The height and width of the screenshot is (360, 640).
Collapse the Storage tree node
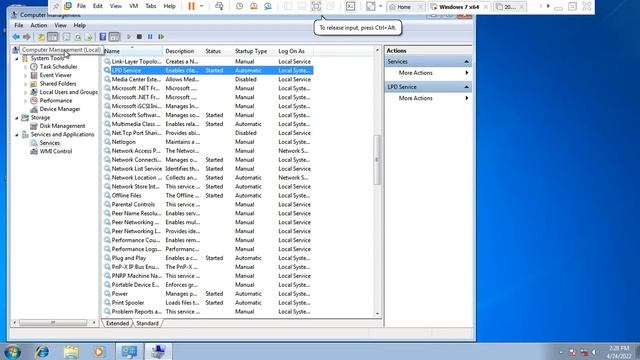pos(17,118)
